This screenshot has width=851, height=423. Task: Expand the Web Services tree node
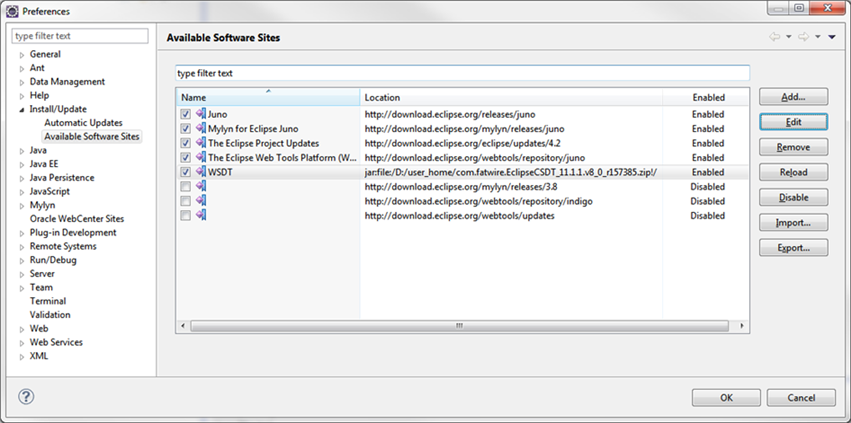click(x=22, y=343)
